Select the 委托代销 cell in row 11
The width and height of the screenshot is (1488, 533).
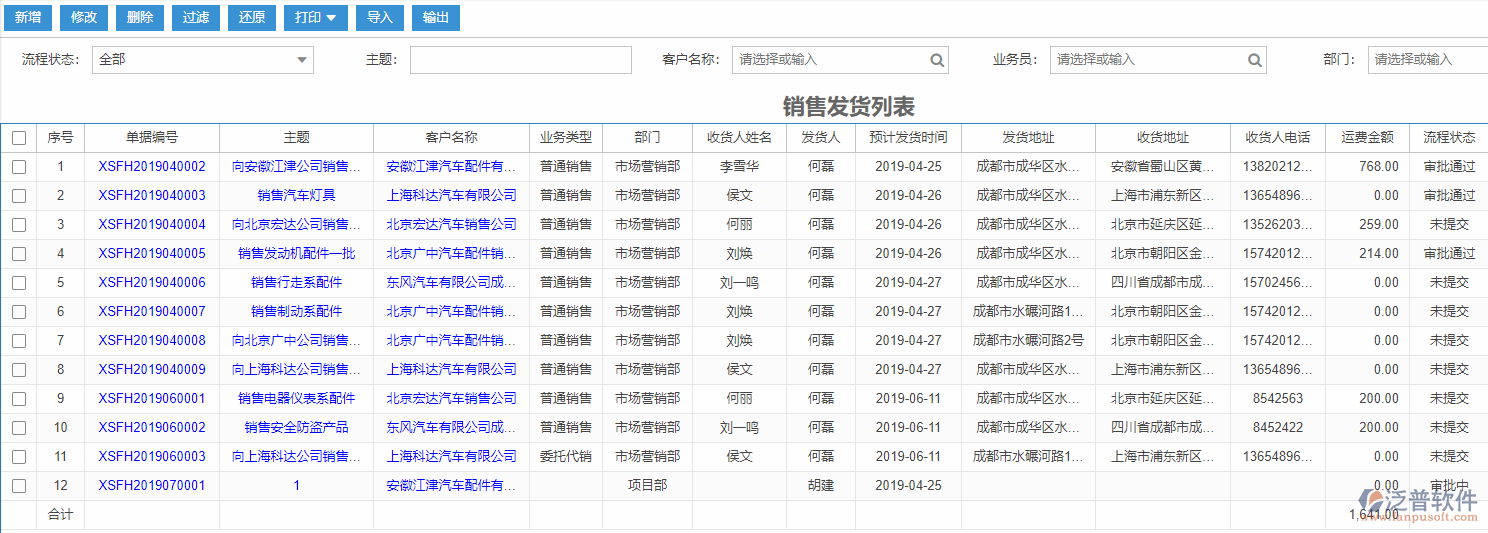(x=566, y=457)
